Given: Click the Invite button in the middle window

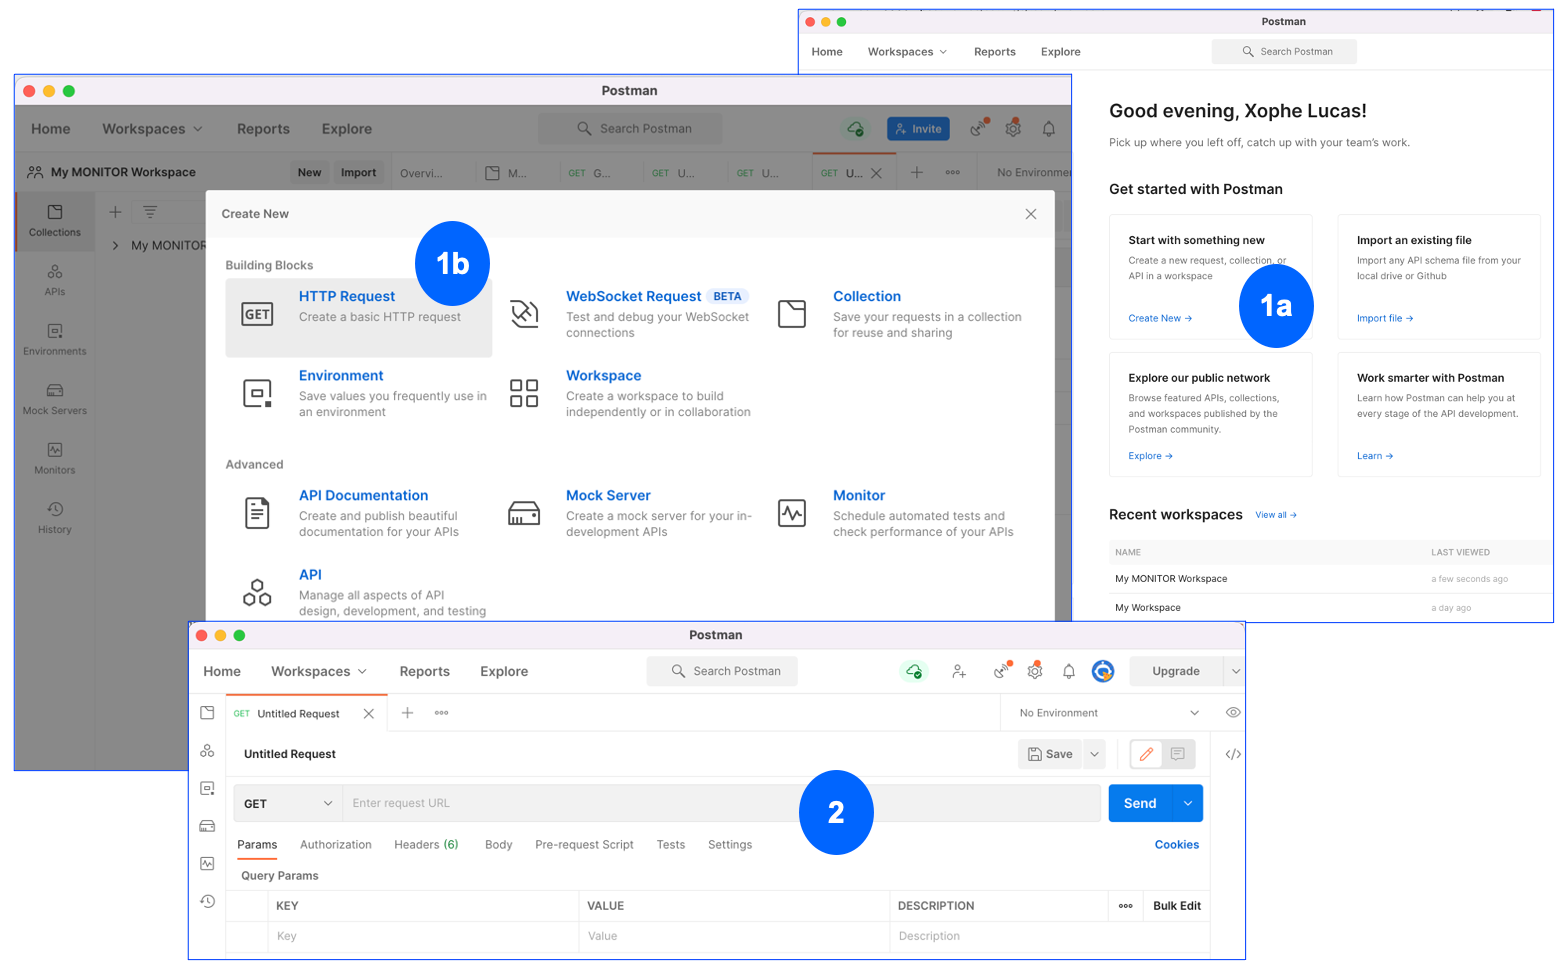Looking at the screenshot, I should point(918,129).
